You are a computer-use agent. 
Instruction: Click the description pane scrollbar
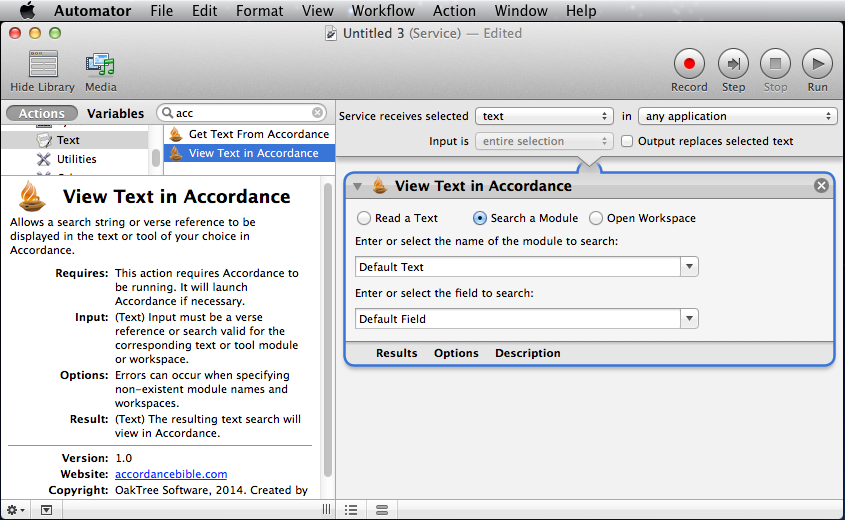tap(328, 330)
